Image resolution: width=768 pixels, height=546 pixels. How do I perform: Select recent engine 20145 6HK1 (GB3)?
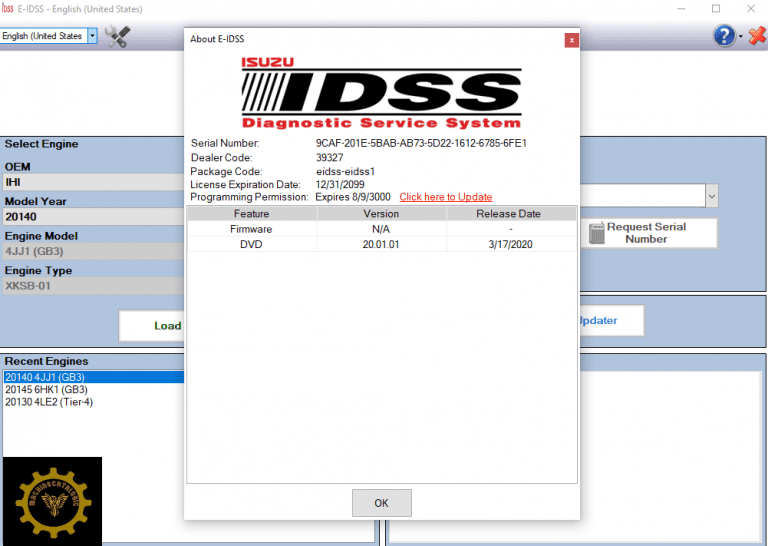(x=46, y=389)
